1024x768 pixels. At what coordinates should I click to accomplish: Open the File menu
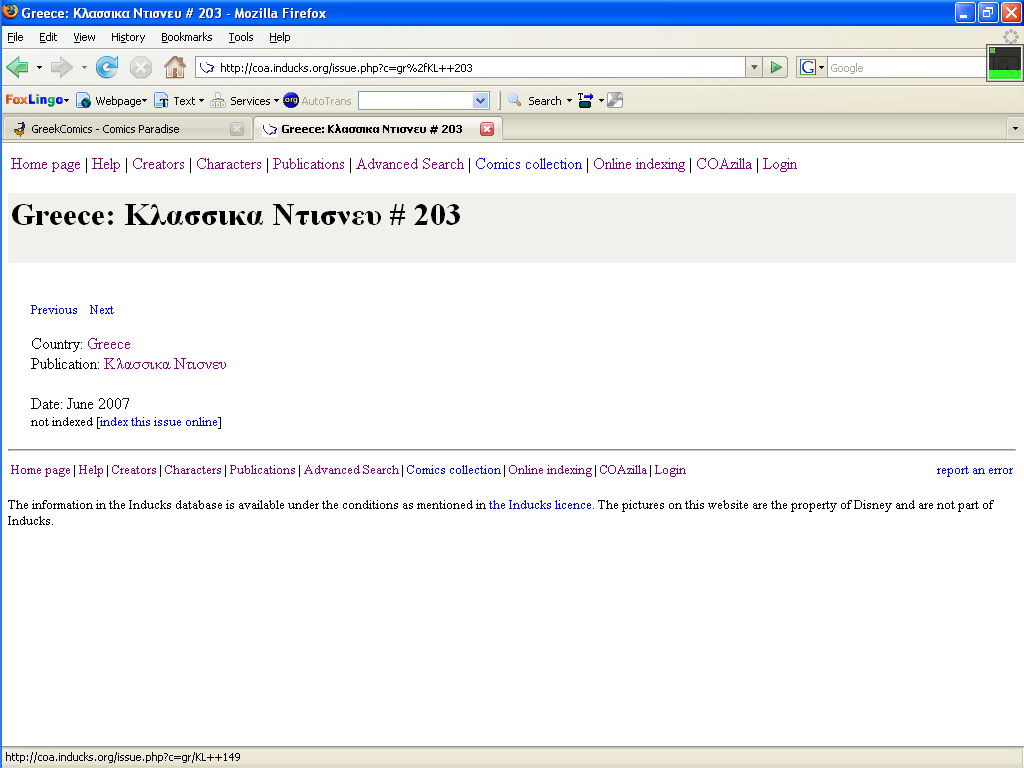15,37
